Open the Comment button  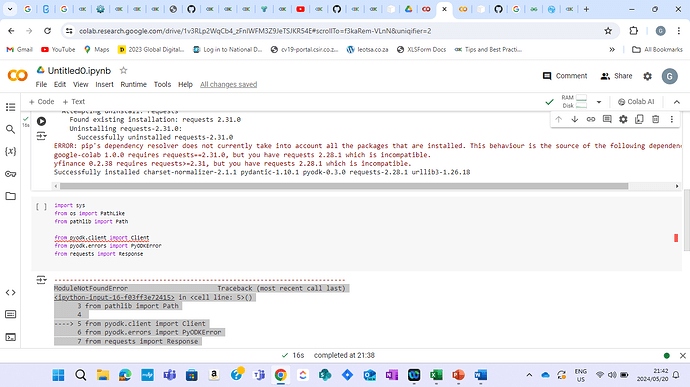(x=565, y=76)
